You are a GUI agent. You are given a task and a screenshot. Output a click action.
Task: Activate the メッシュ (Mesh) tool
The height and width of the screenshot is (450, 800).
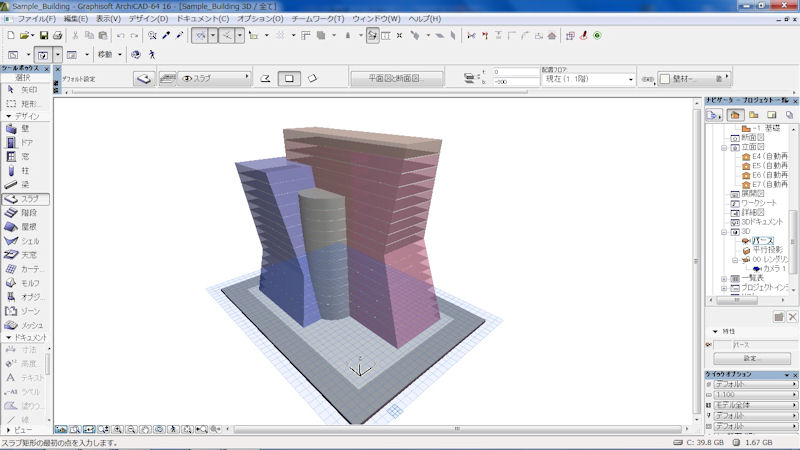click(x=24, y=325)
